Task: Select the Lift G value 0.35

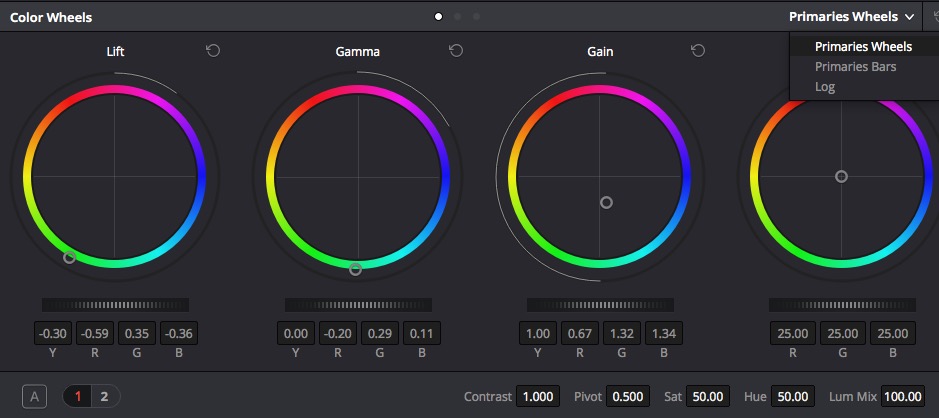Action: (x=137, y=333)
